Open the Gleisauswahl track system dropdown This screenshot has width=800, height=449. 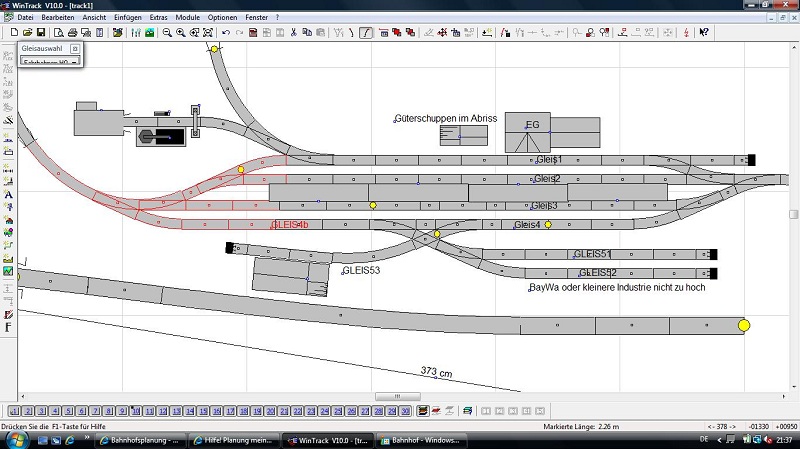74,63
